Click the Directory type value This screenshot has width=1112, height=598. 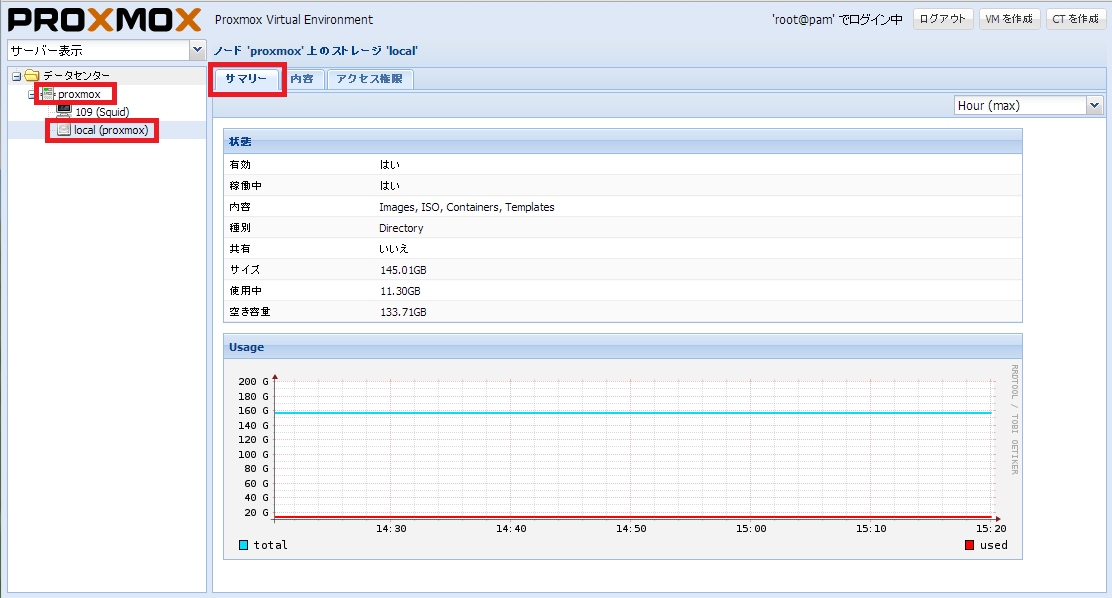[x=401, y=228]
